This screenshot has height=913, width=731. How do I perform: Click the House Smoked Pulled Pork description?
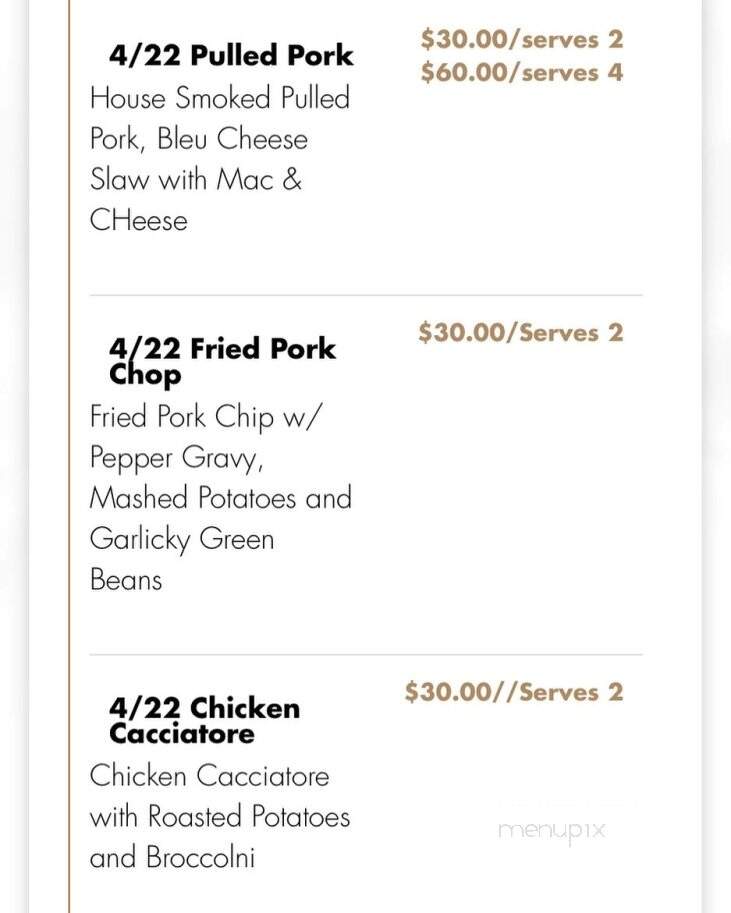pyautogui.click(x=220, y=159)
